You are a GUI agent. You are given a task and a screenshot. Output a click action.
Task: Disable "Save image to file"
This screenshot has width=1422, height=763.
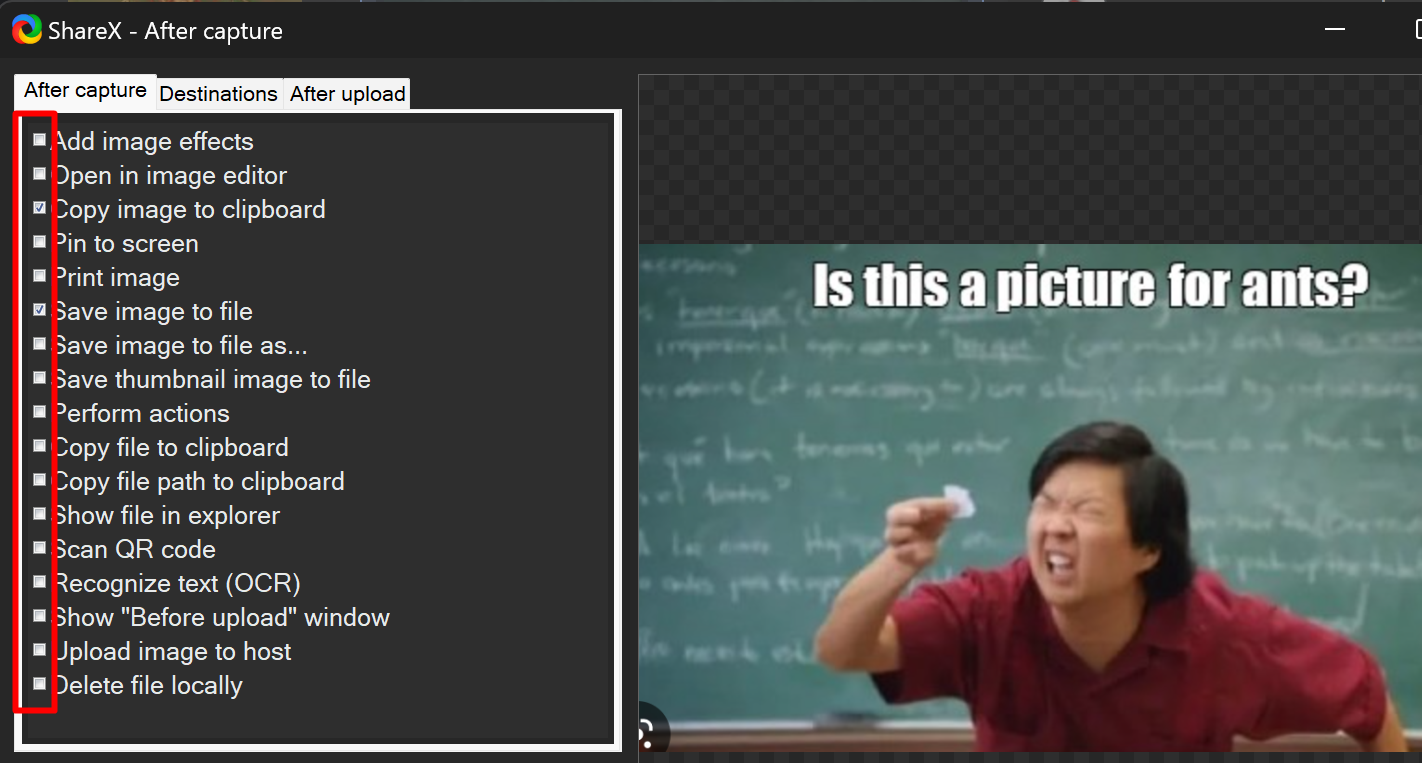coord(39,309)
